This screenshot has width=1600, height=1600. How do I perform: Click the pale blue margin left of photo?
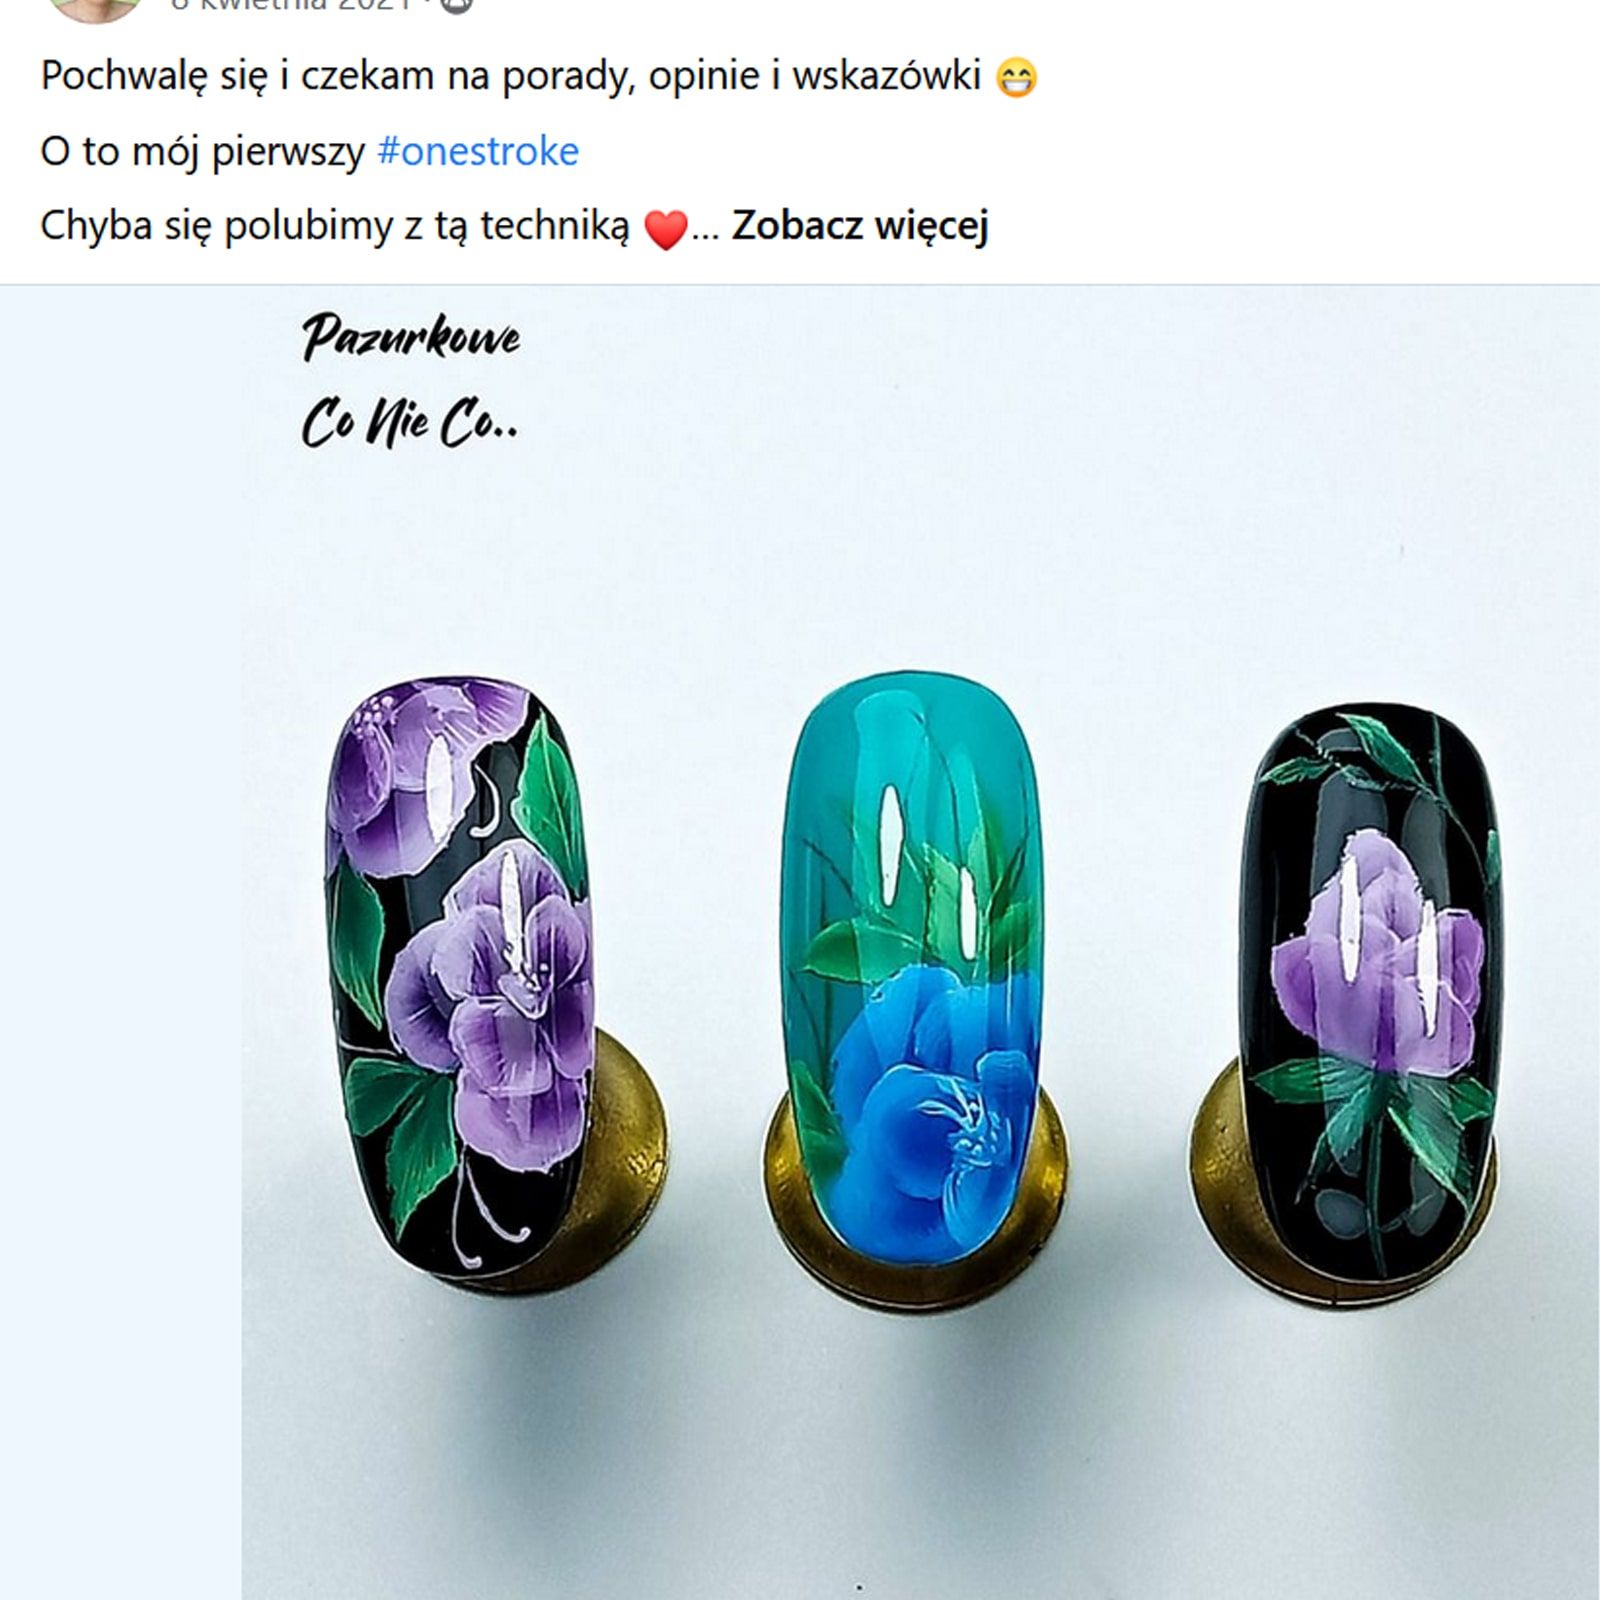tap(120, 940)
